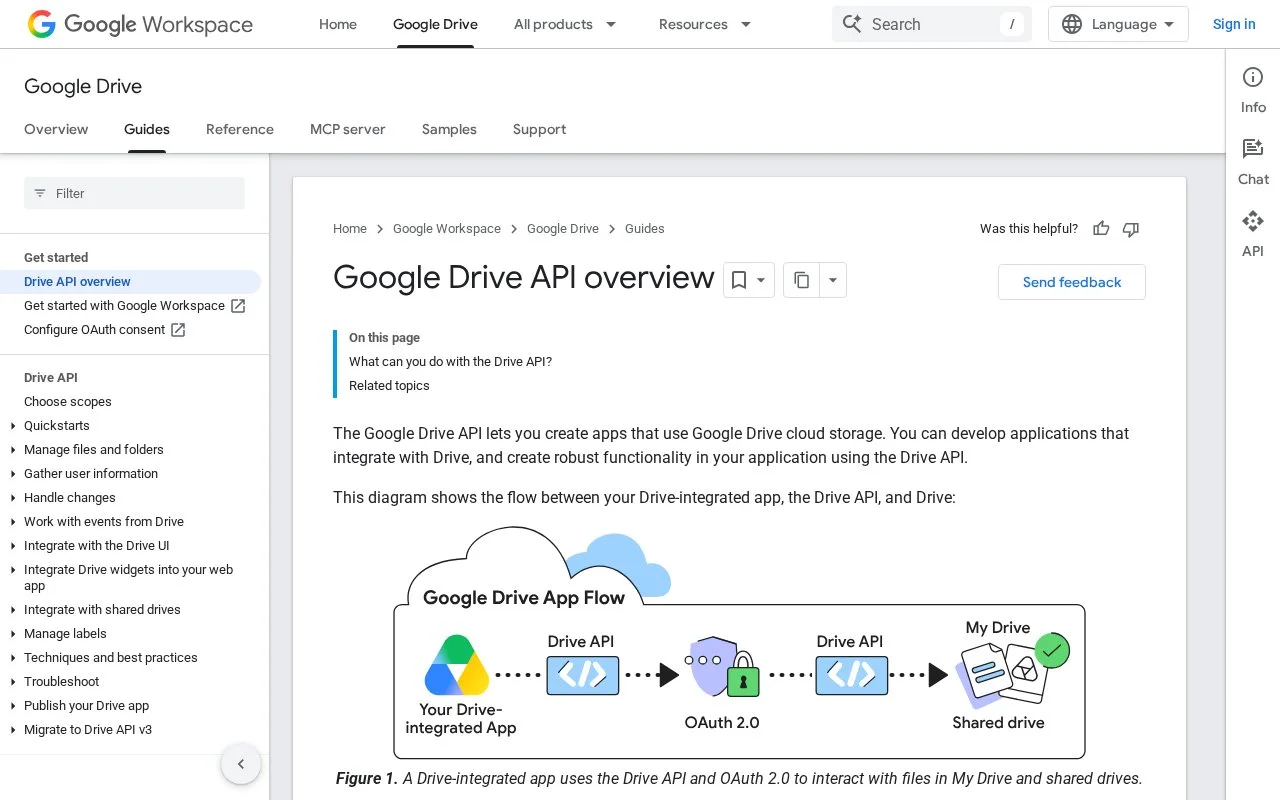The height and width of the screenshot is (800, 1280).
Task: Click Google Workspace in the breadcrumb
Action: [447, 229]
